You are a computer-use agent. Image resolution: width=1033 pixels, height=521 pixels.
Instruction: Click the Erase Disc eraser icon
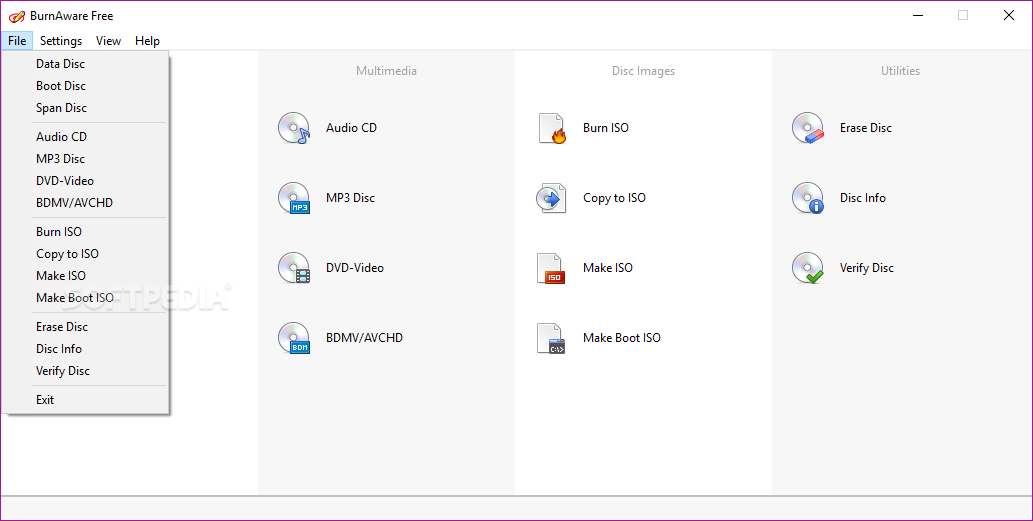(x=808, y=128)
